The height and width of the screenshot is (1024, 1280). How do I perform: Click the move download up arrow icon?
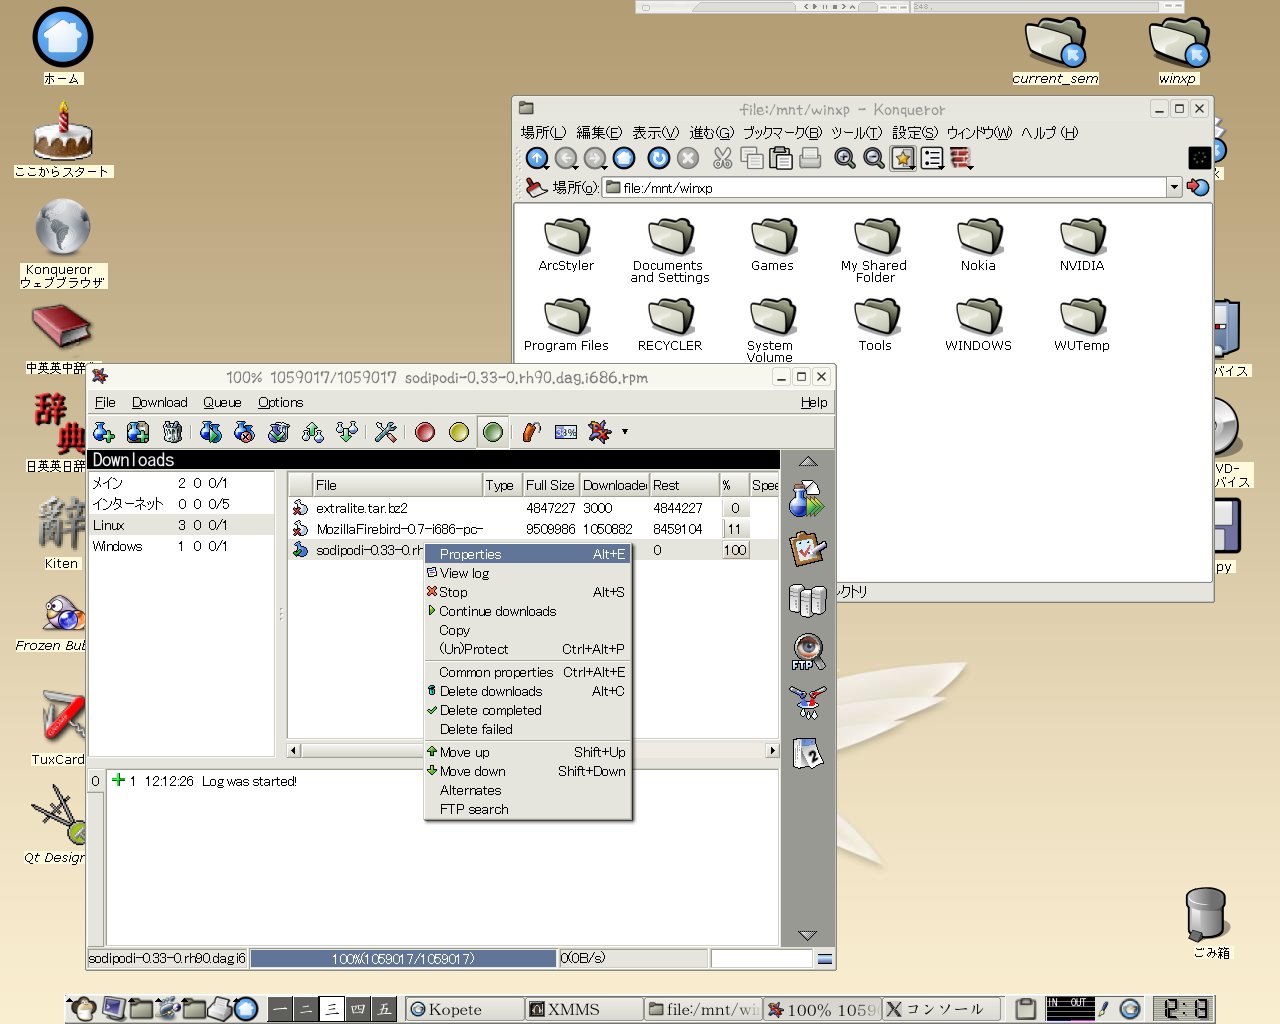tap(313, 432)
